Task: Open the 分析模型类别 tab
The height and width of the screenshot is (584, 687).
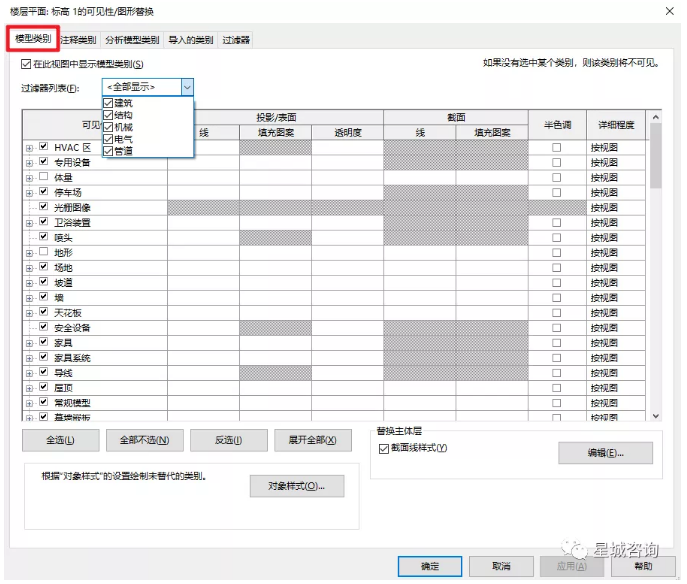Action: click(132, 40)
